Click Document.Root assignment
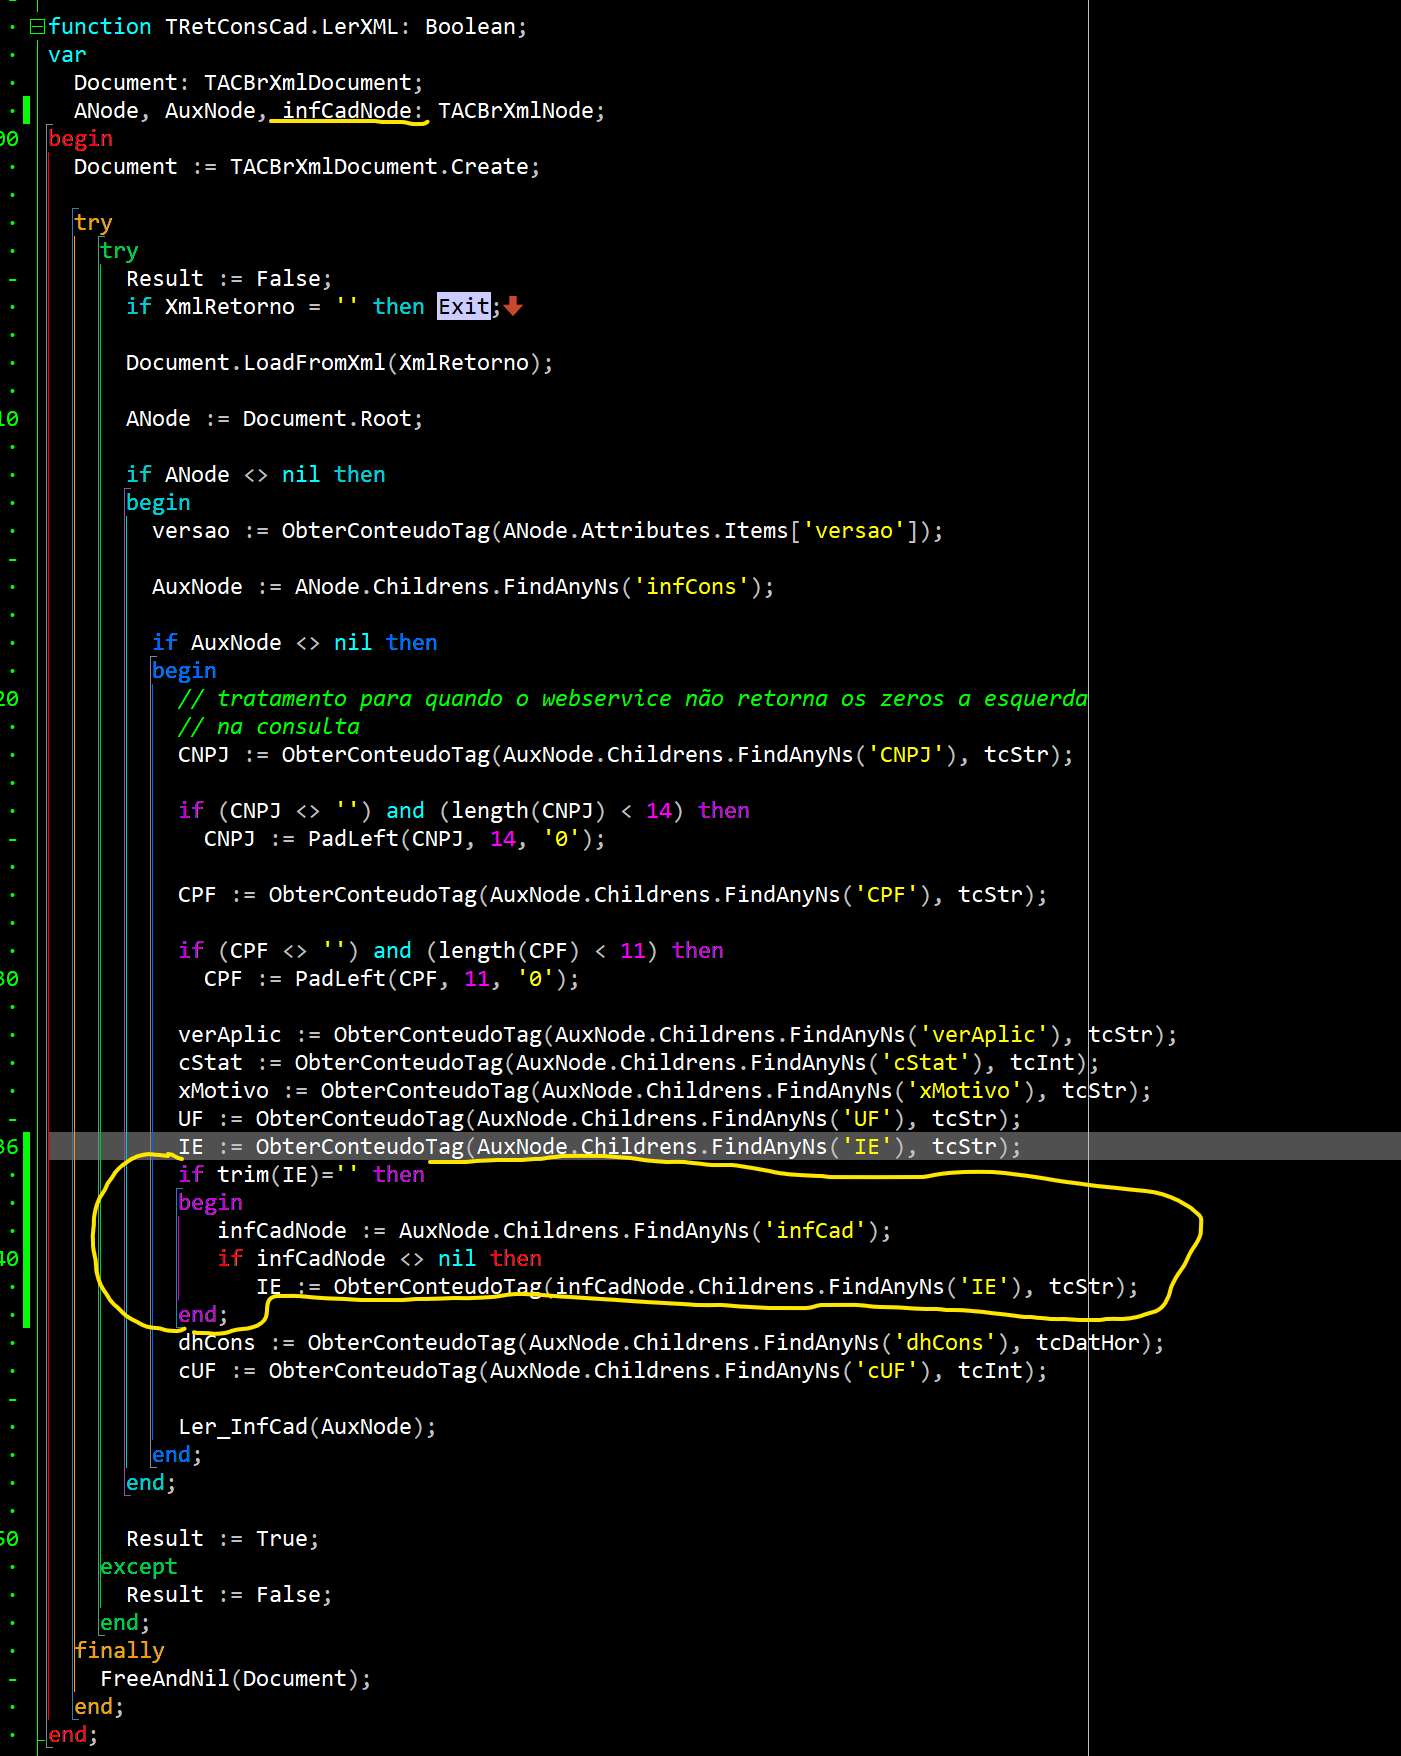1401x1756 pixels. [327, 419]
